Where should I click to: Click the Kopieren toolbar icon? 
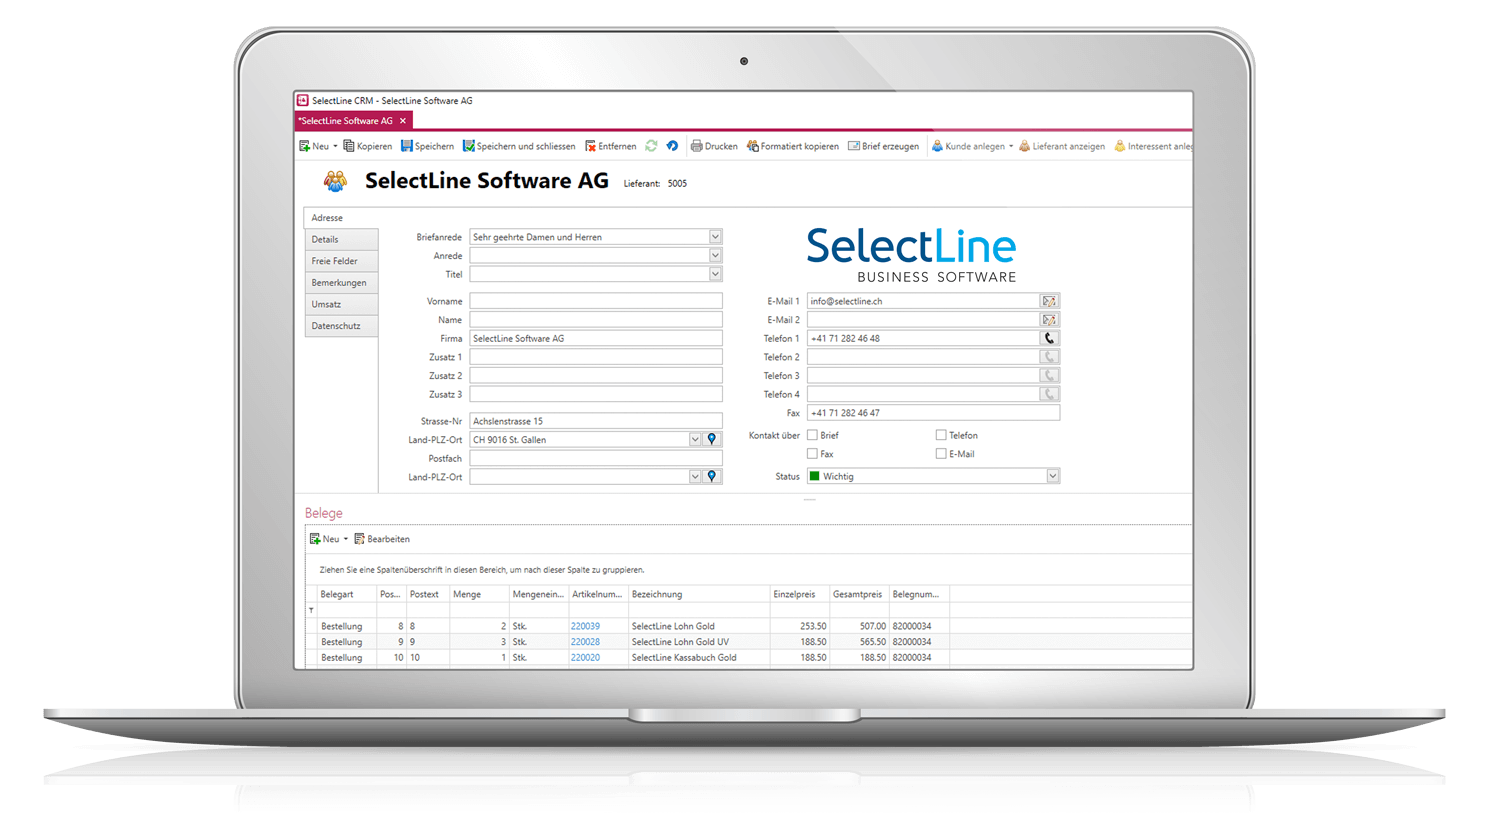pyautogui.click(x=367, y=146)
